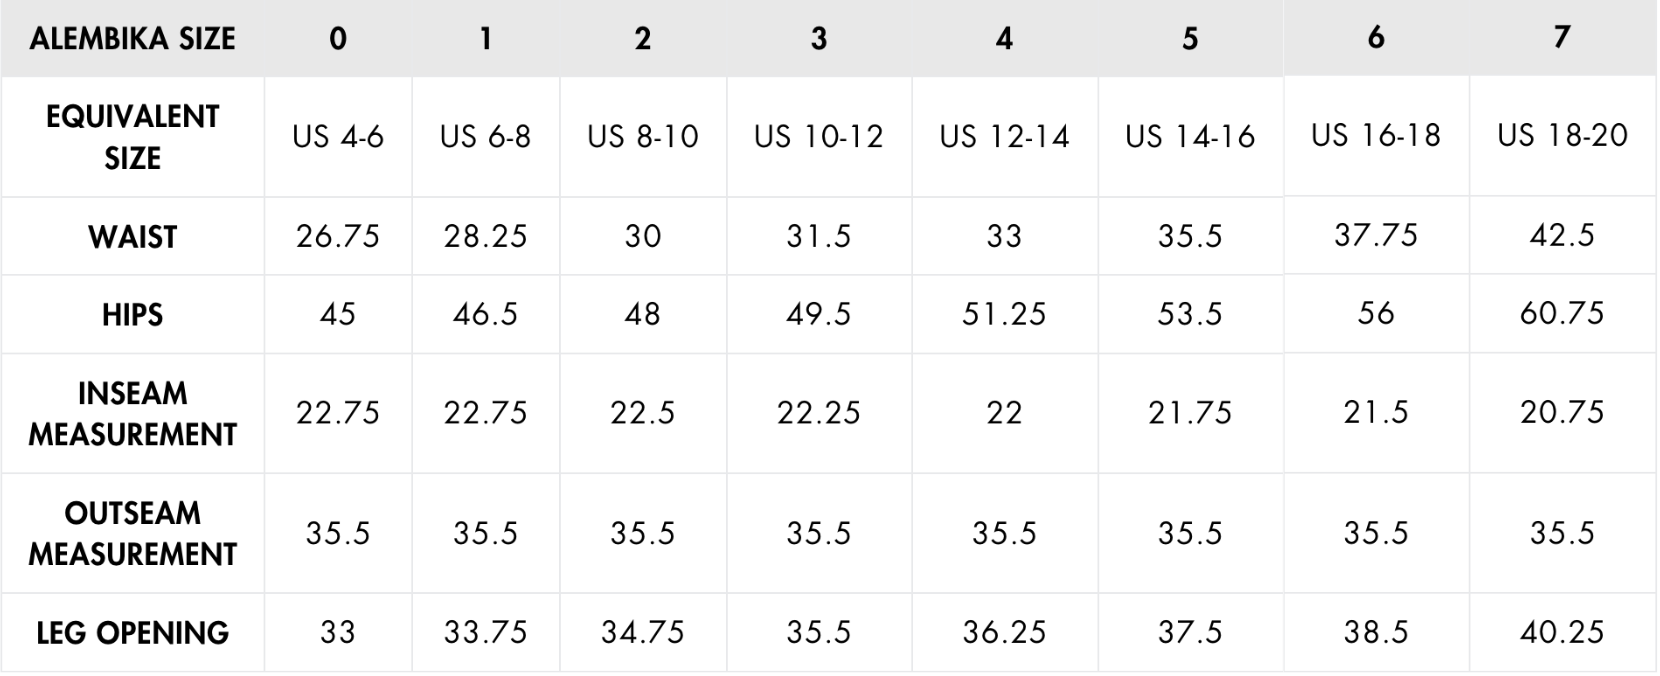1660x676 pixels.
Task: Select the size 7 column header
Action: coord(1562,38)
